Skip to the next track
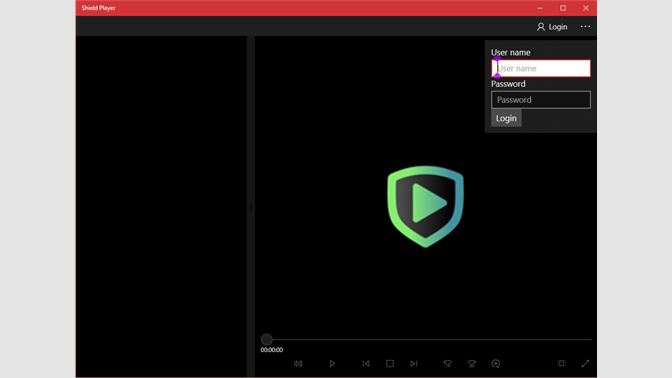This screenshot has height=378, width=672. (414, 363)
